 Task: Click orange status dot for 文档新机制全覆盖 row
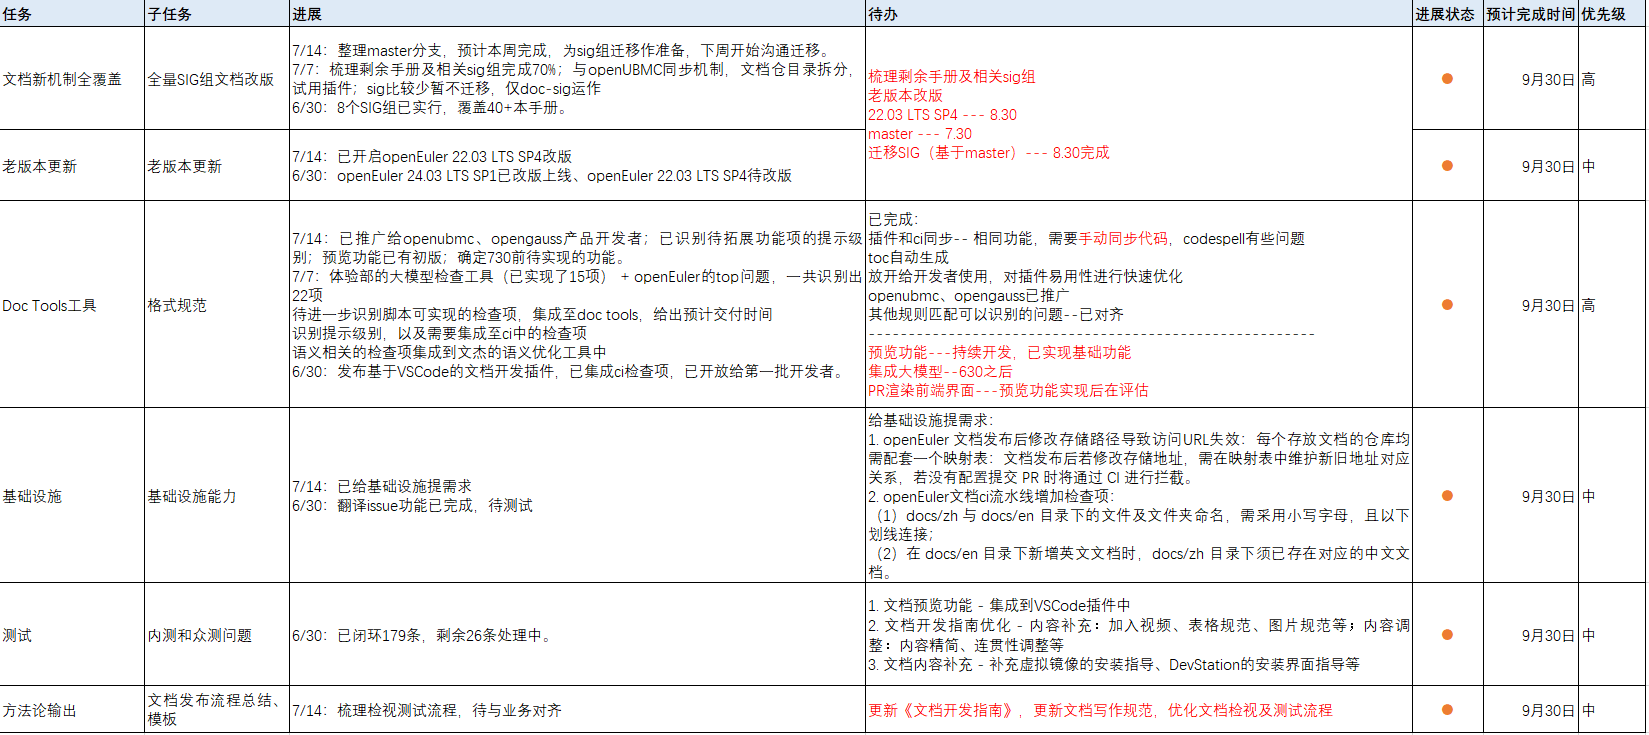coord(1446,79)
